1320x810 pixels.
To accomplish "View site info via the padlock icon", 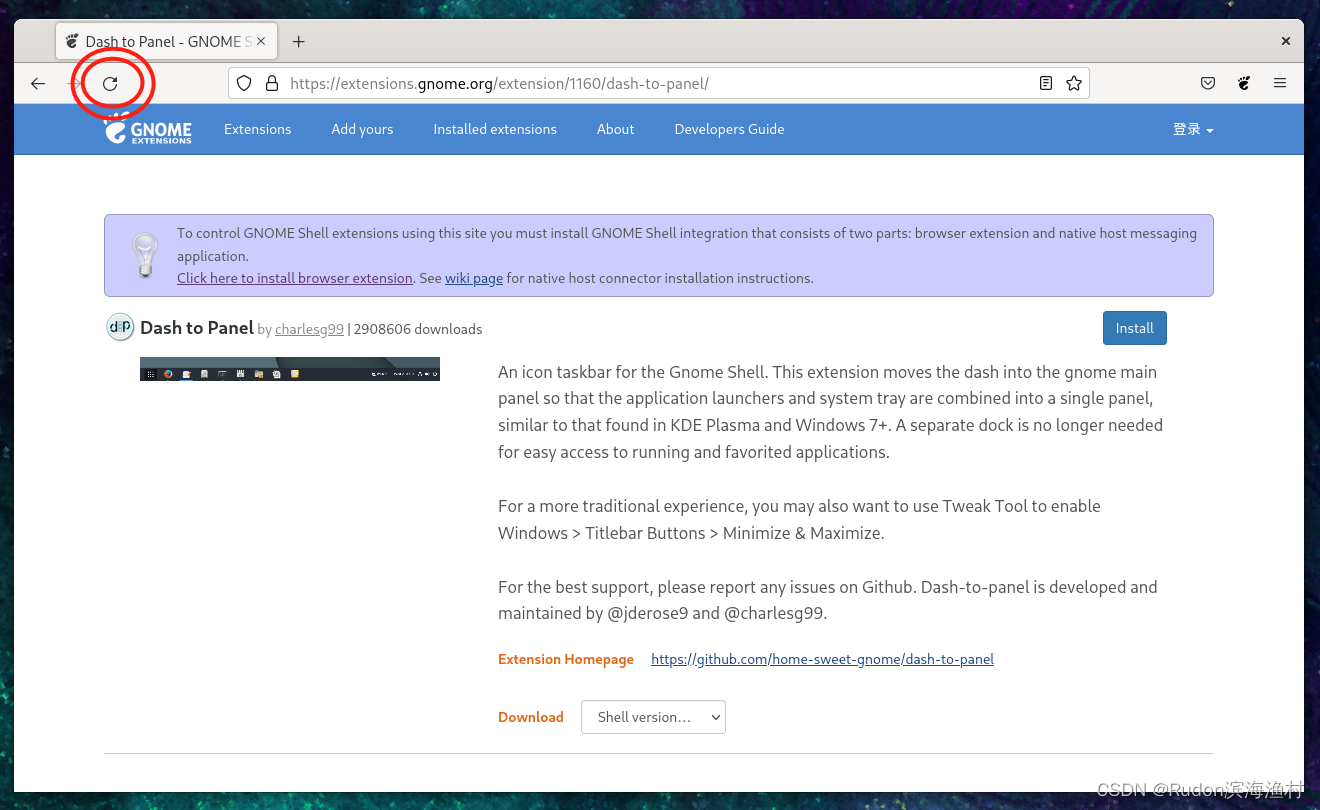I will pyautogui.click(x=271, y=84).
